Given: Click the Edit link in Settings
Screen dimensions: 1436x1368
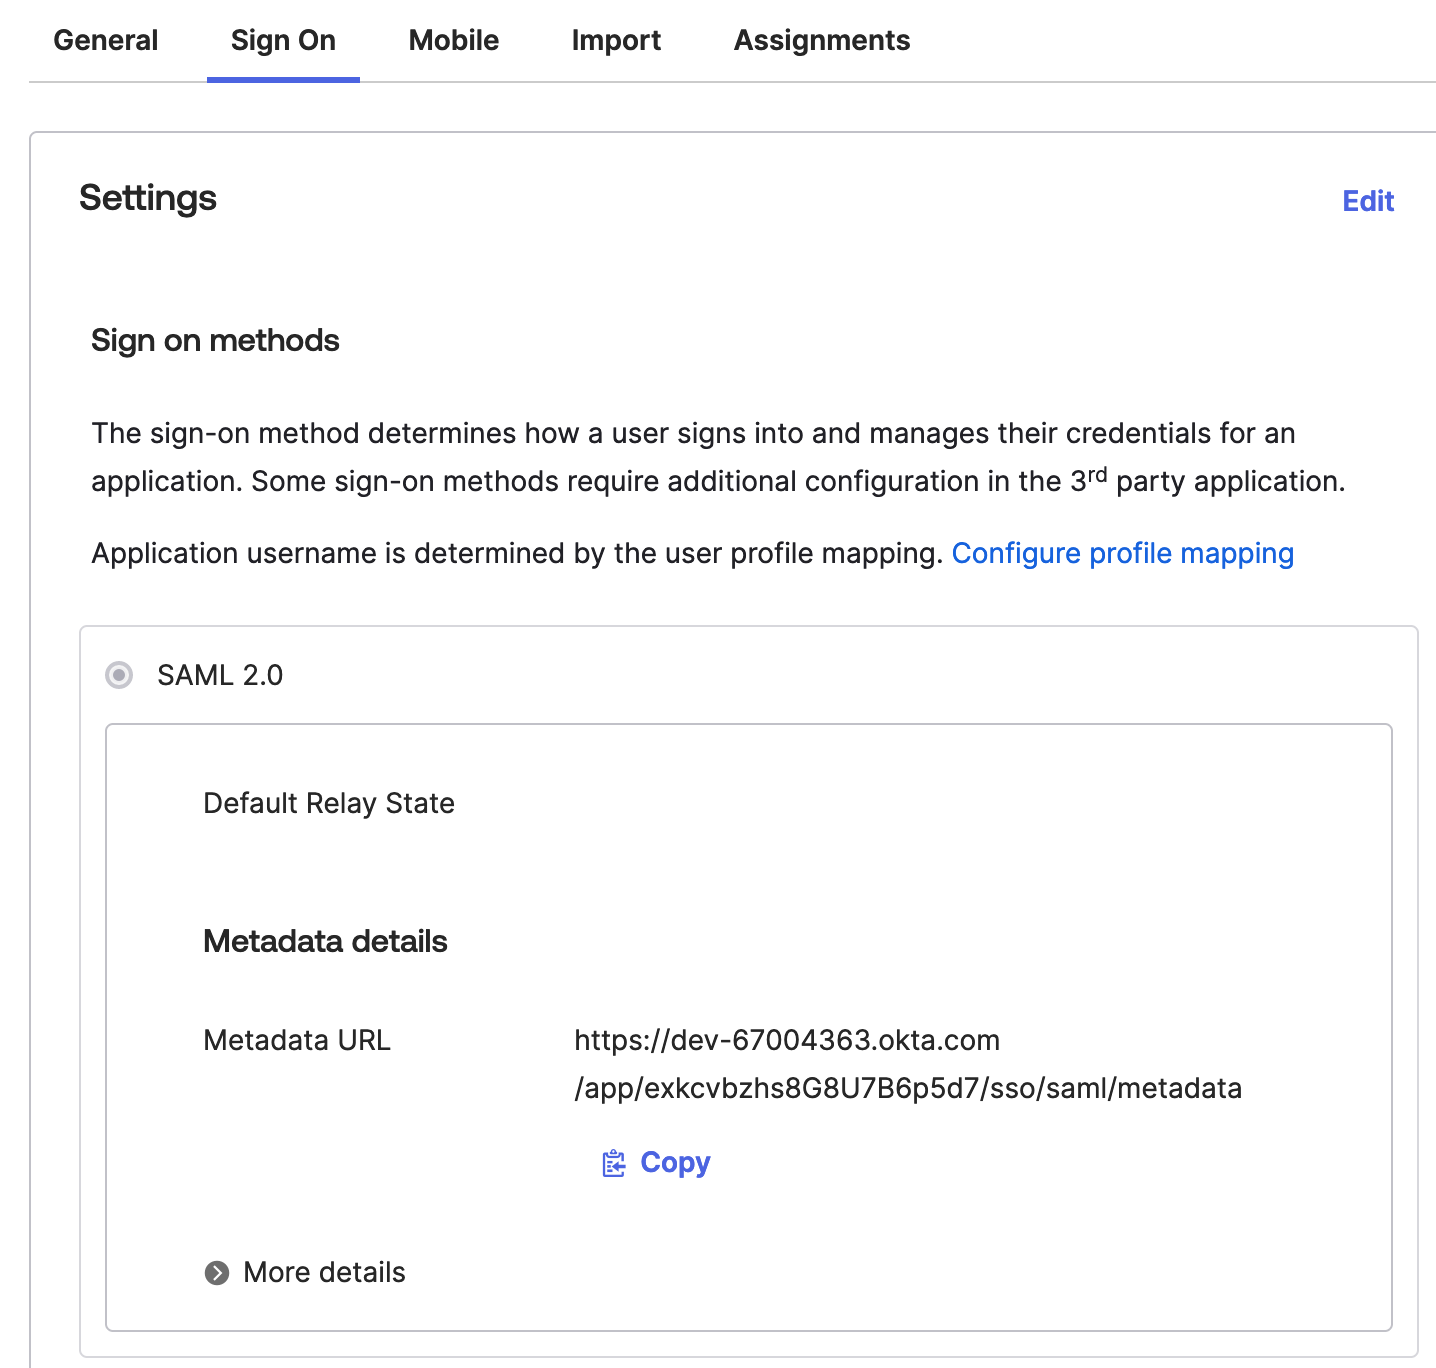Looking at the screenshot, I should coord(1367,201).
